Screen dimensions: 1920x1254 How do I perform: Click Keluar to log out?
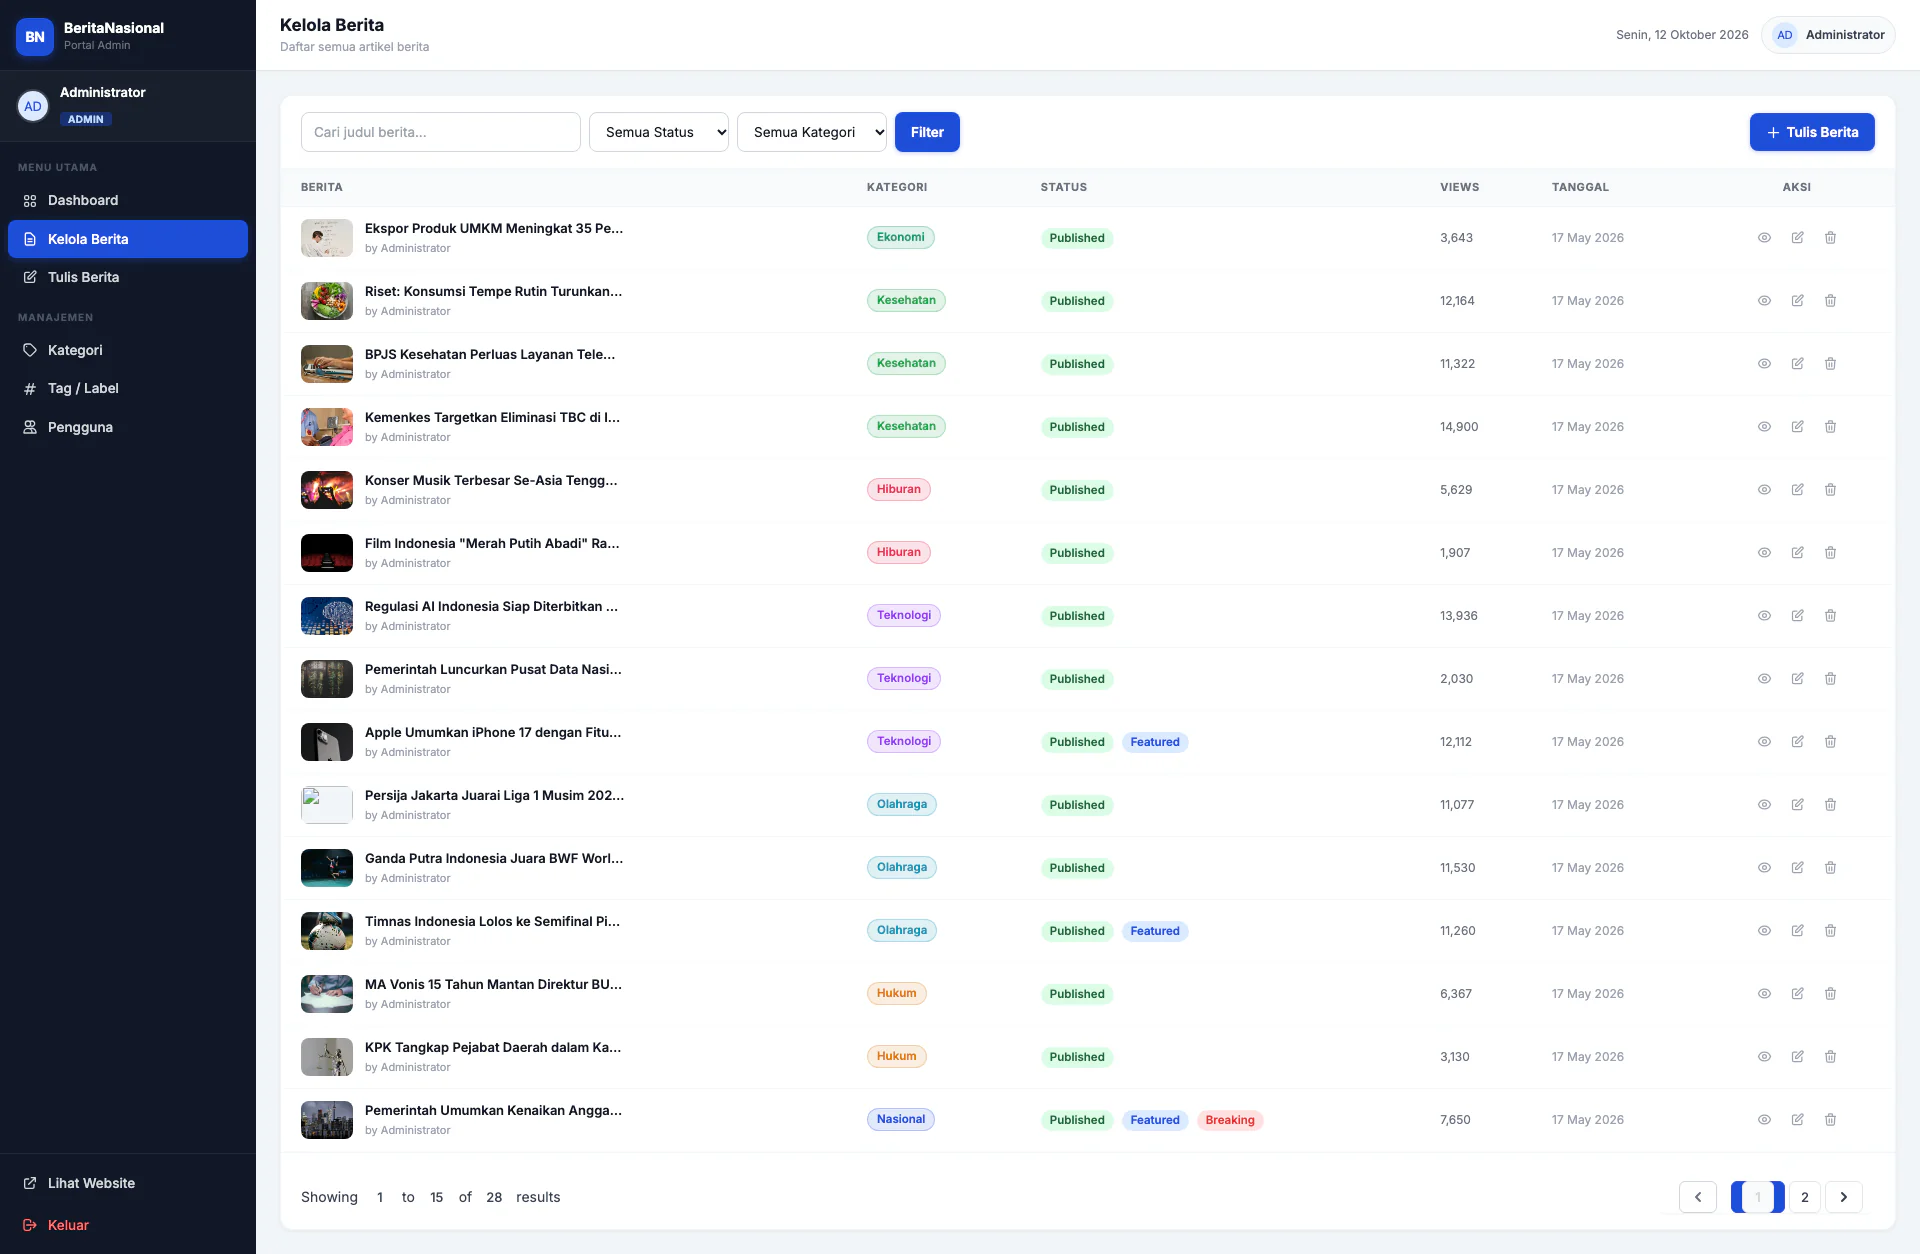click(x=128, y=1225)
